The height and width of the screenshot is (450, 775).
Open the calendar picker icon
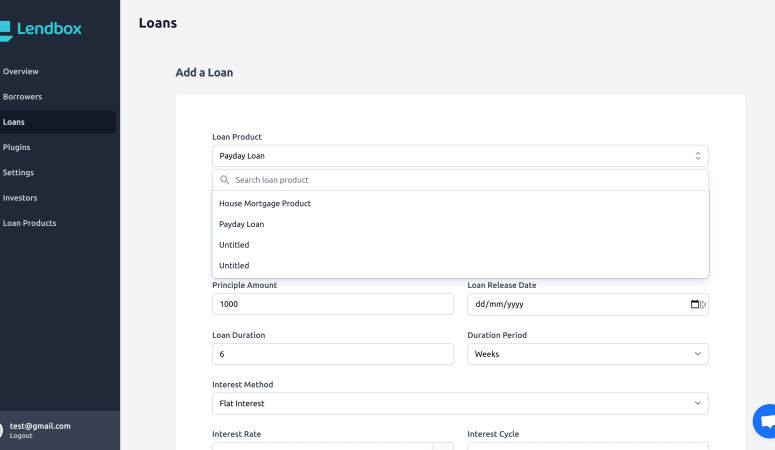click(x=694, y=304)
